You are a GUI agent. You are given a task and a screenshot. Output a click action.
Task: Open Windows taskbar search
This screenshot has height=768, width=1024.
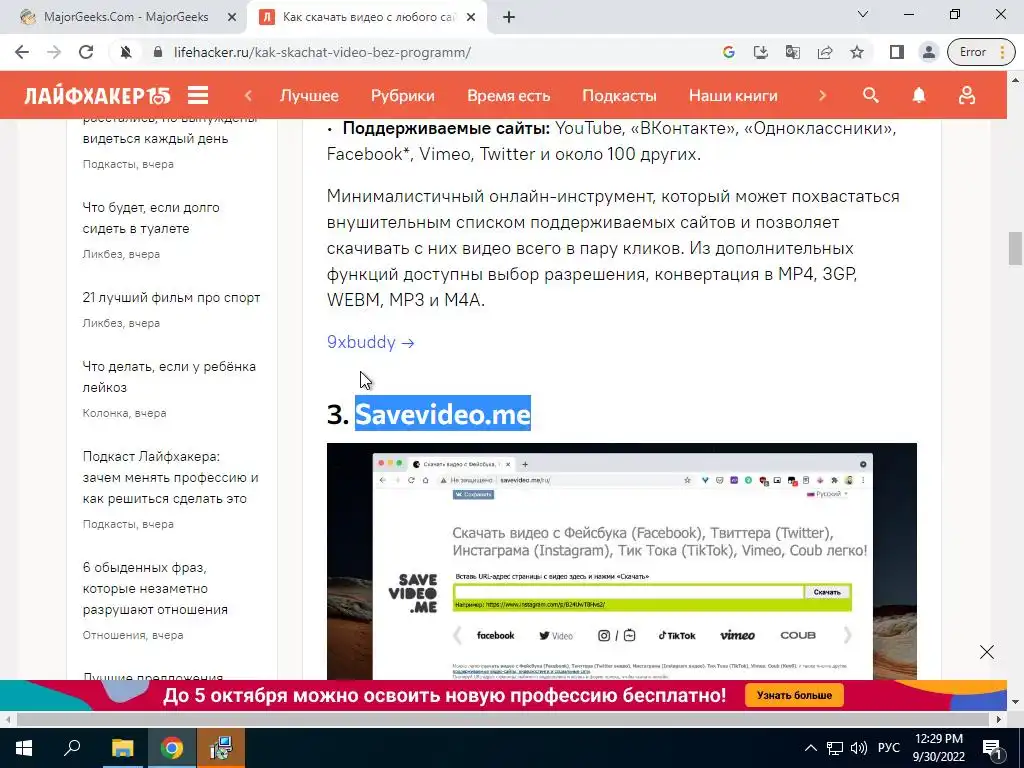coord(72,748)
